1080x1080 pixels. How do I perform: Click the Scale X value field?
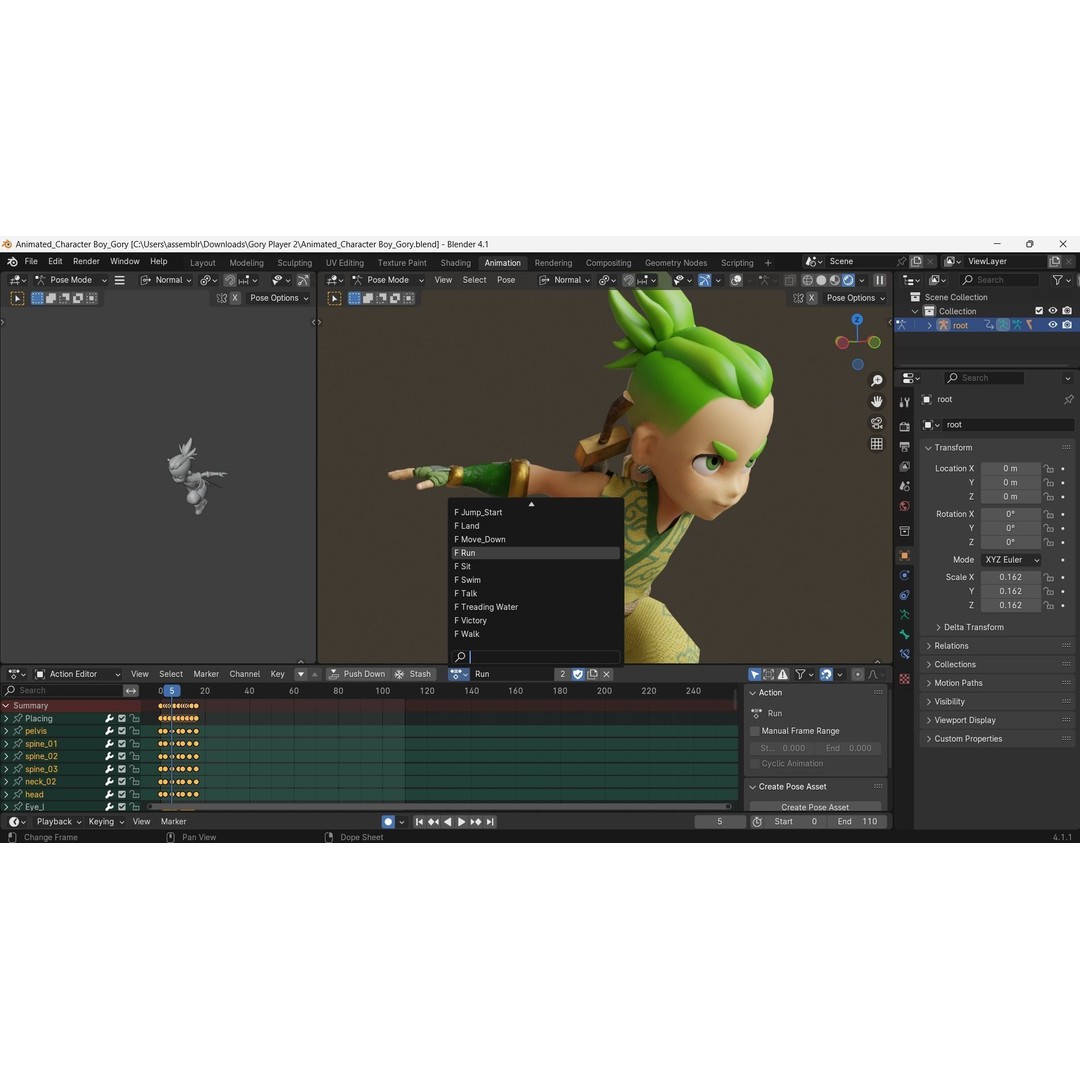click(x=1010, y=577)
